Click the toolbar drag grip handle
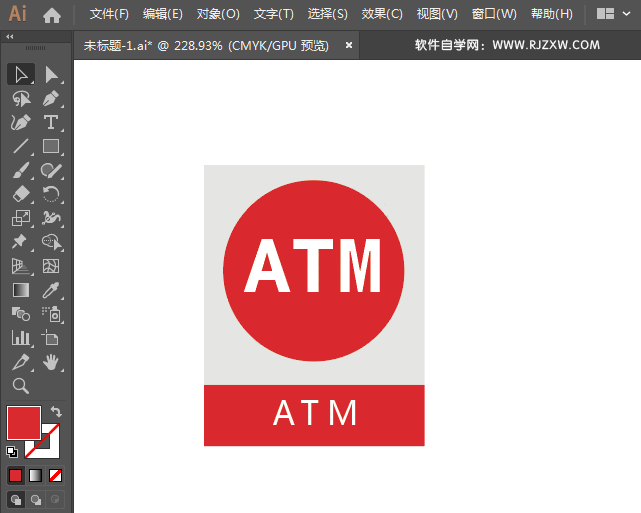This screenshot has height=513, width=641. pos(36,48)
